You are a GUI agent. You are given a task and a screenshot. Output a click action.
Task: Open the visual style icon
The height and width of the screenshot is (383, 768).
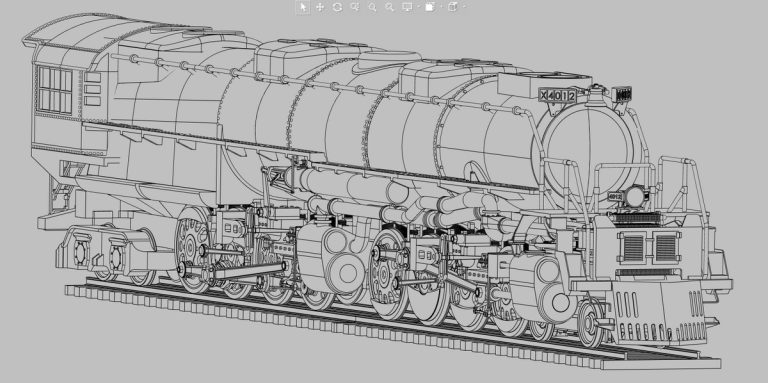coord(430,7)
